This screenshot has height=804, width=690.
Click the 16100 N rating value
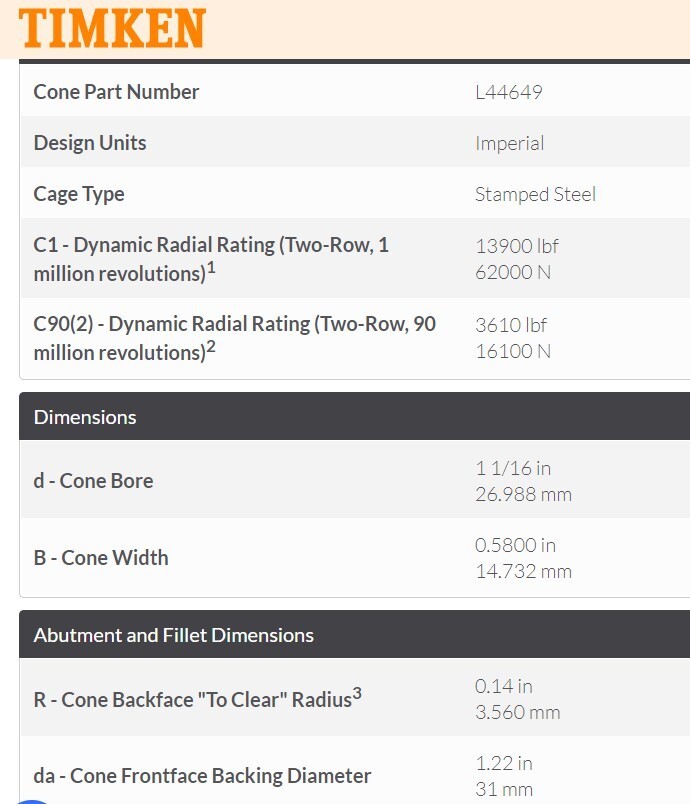click(x=513, y=351)
